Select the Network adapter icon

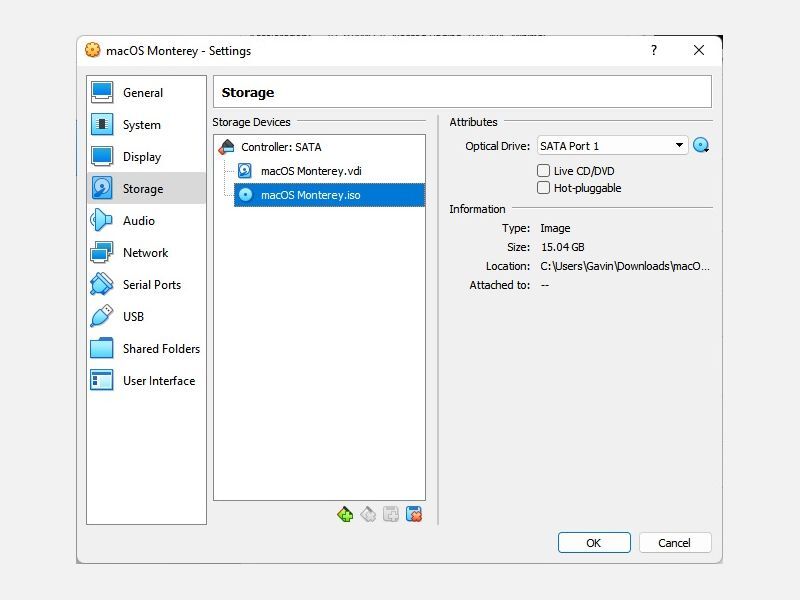[105, 252]
